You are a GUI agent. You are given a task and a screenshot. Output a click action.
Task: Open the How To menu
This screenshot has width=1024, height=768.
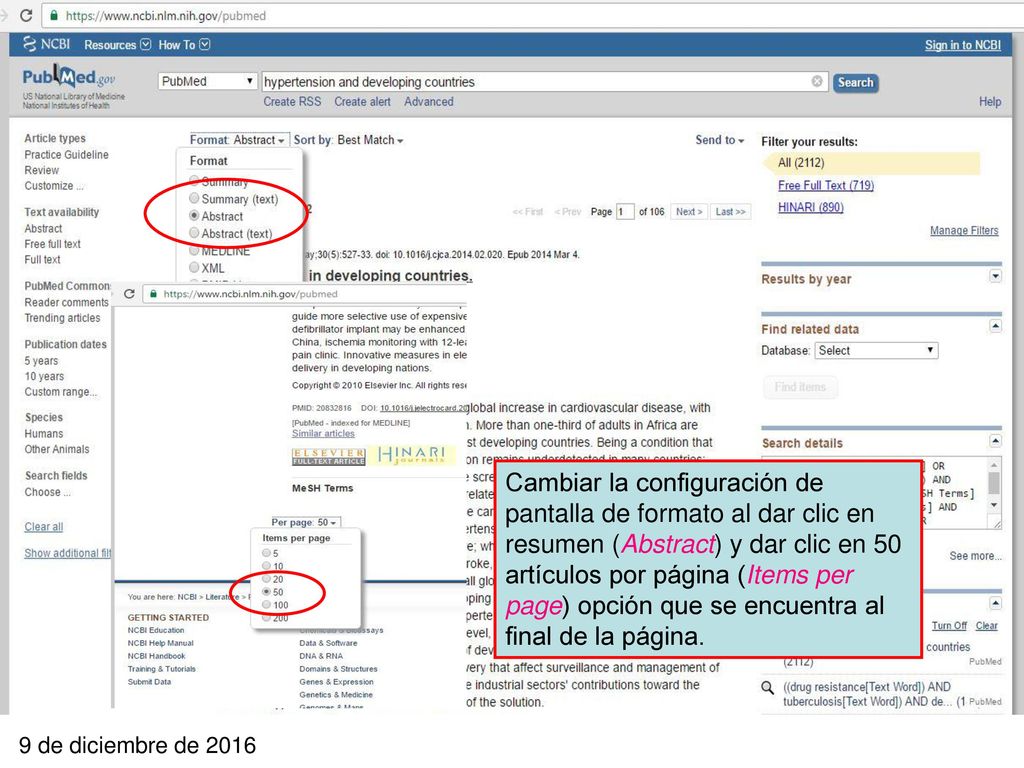point(184,44)
